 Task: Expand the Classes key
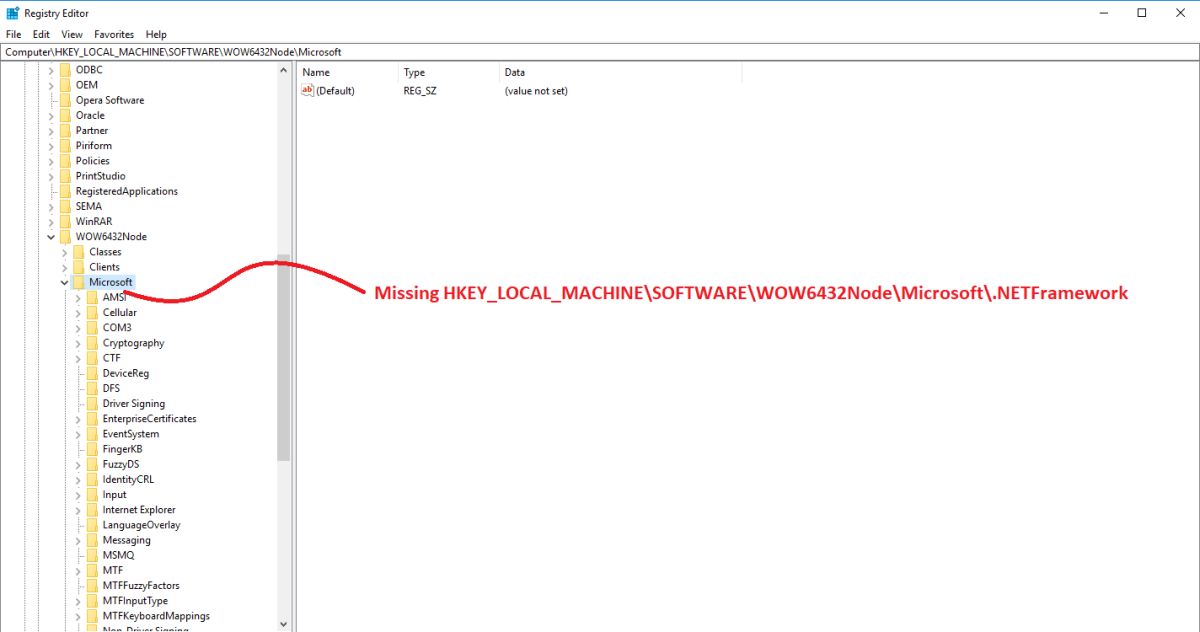65,252
